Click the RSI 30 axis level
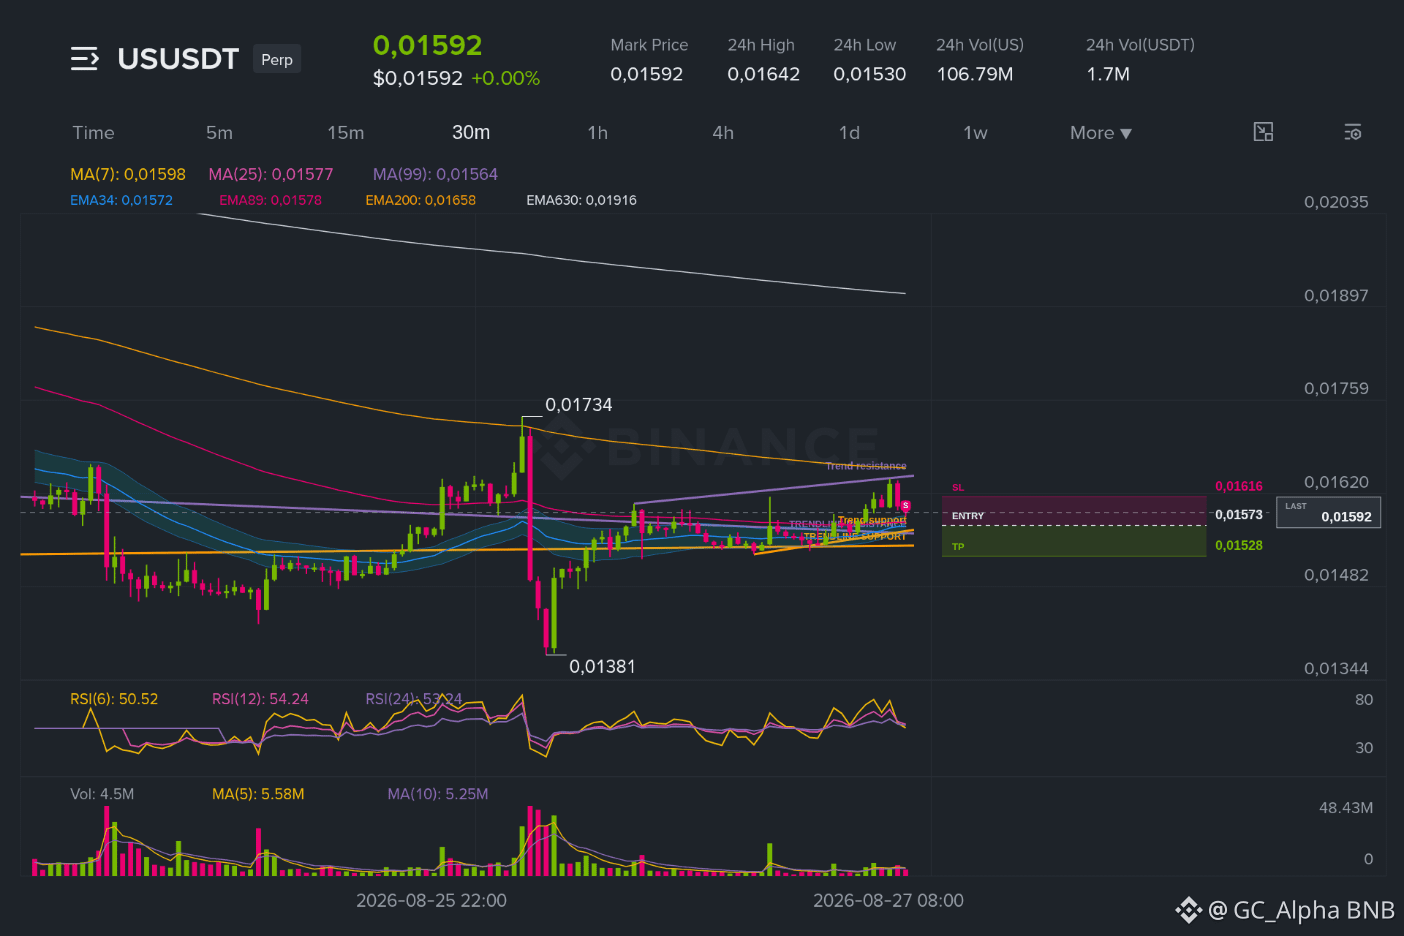Image resolution: width=1404 pixels, height=936 pixels. pos(1364,748)
